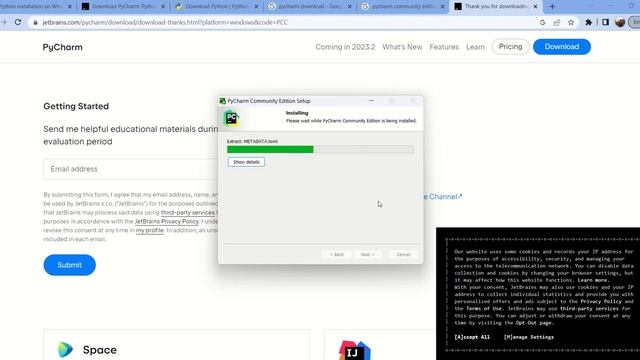Open Learn more in the cookie notice
The image size is (640, 360).
(x=592, y=280)
